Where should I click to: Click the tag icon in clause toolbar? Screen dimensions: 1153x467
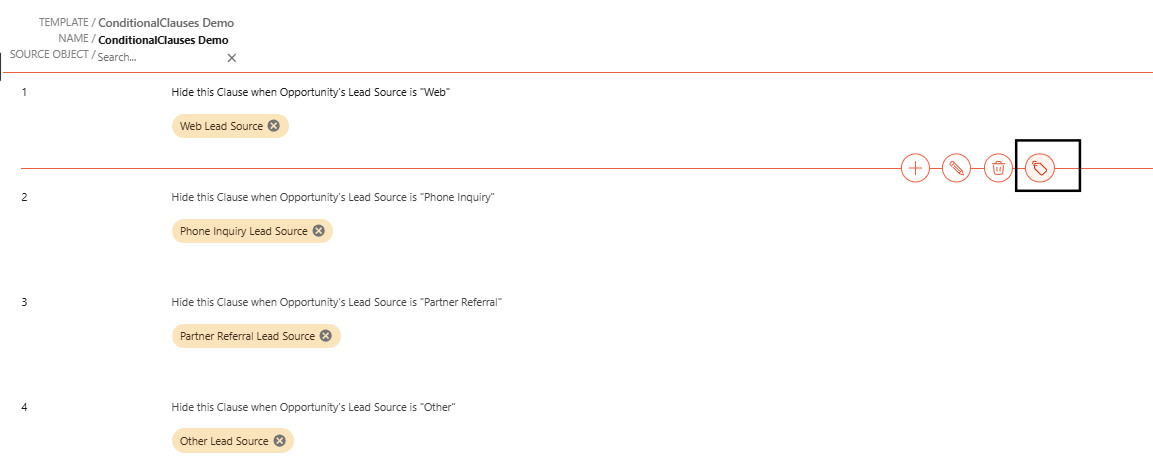pos(1040,168)
